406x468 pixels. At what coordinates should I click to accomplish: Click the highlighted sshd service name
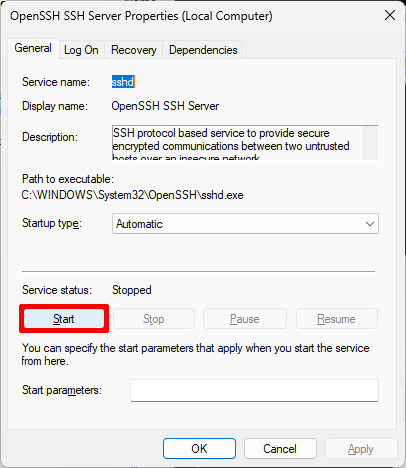pyautogui.click(x=123, y=82)
